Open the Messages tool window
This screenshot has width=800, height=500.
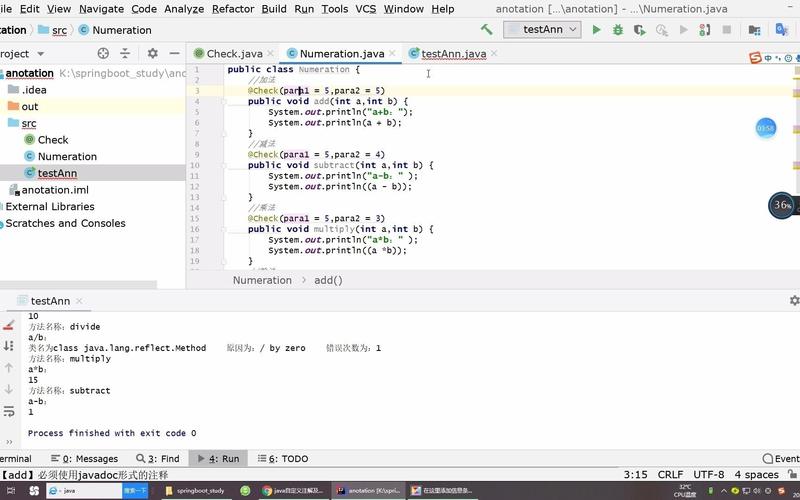85,458
